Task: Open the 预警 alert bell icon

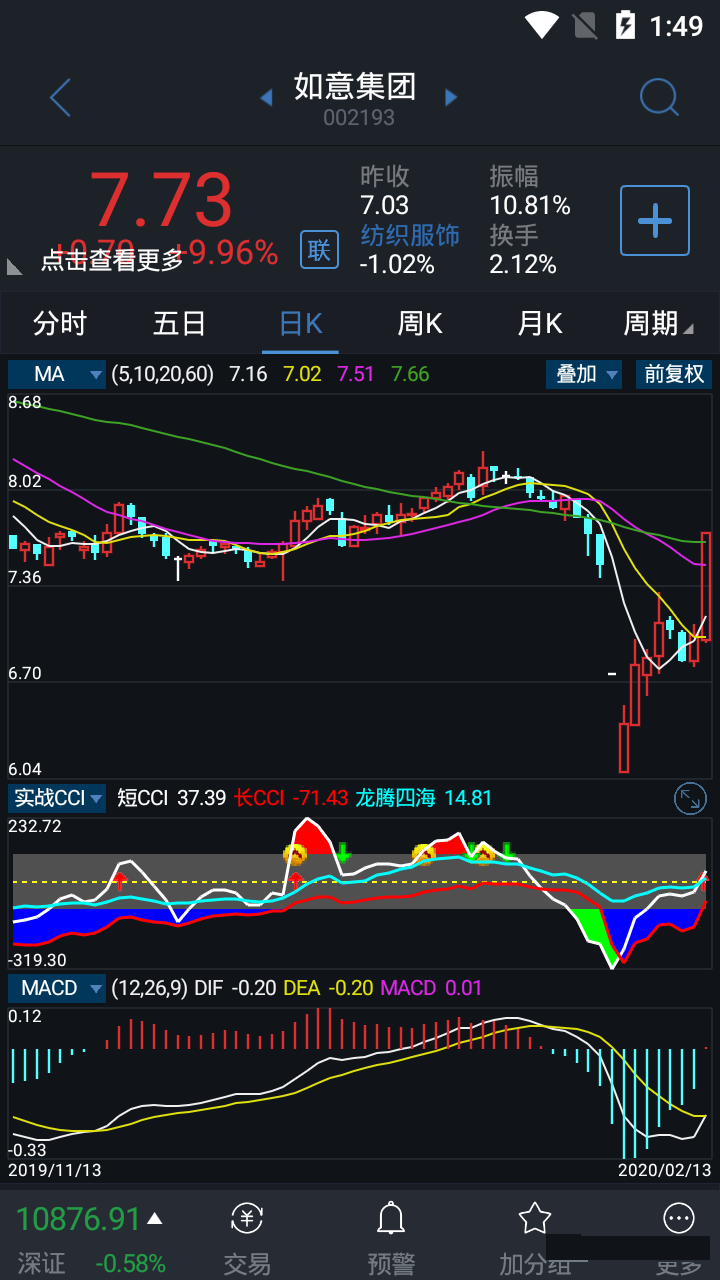Action: click(390, 1218)
